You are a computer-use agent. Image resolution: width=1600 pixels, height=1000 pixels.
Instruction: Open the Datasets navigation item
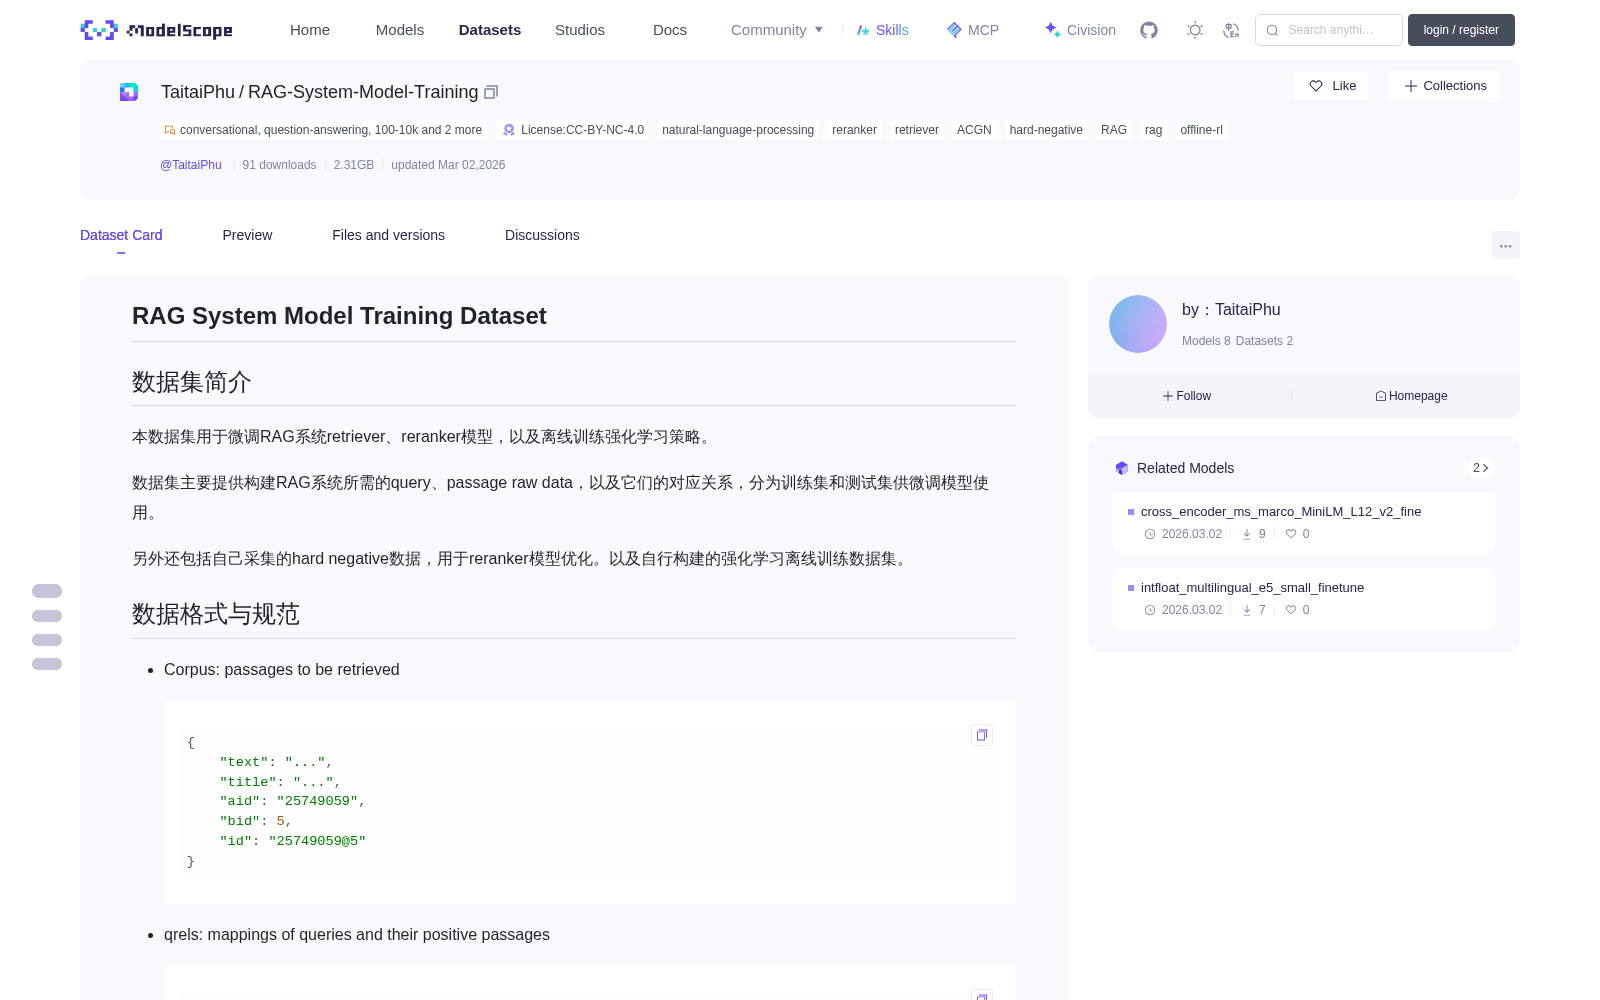coord(490,30)
